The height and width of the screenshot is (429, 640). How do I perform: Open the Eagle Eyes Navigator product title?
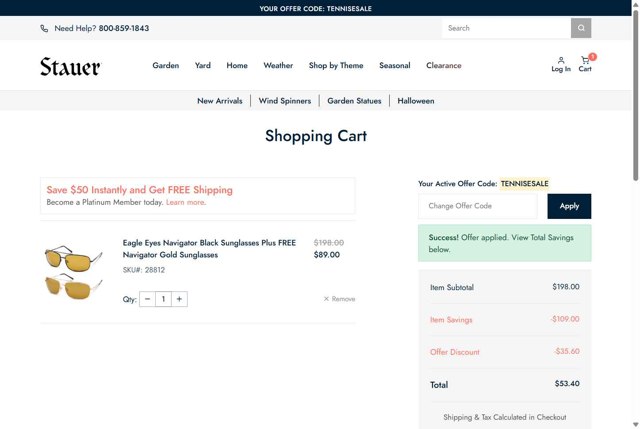[209, 249]
